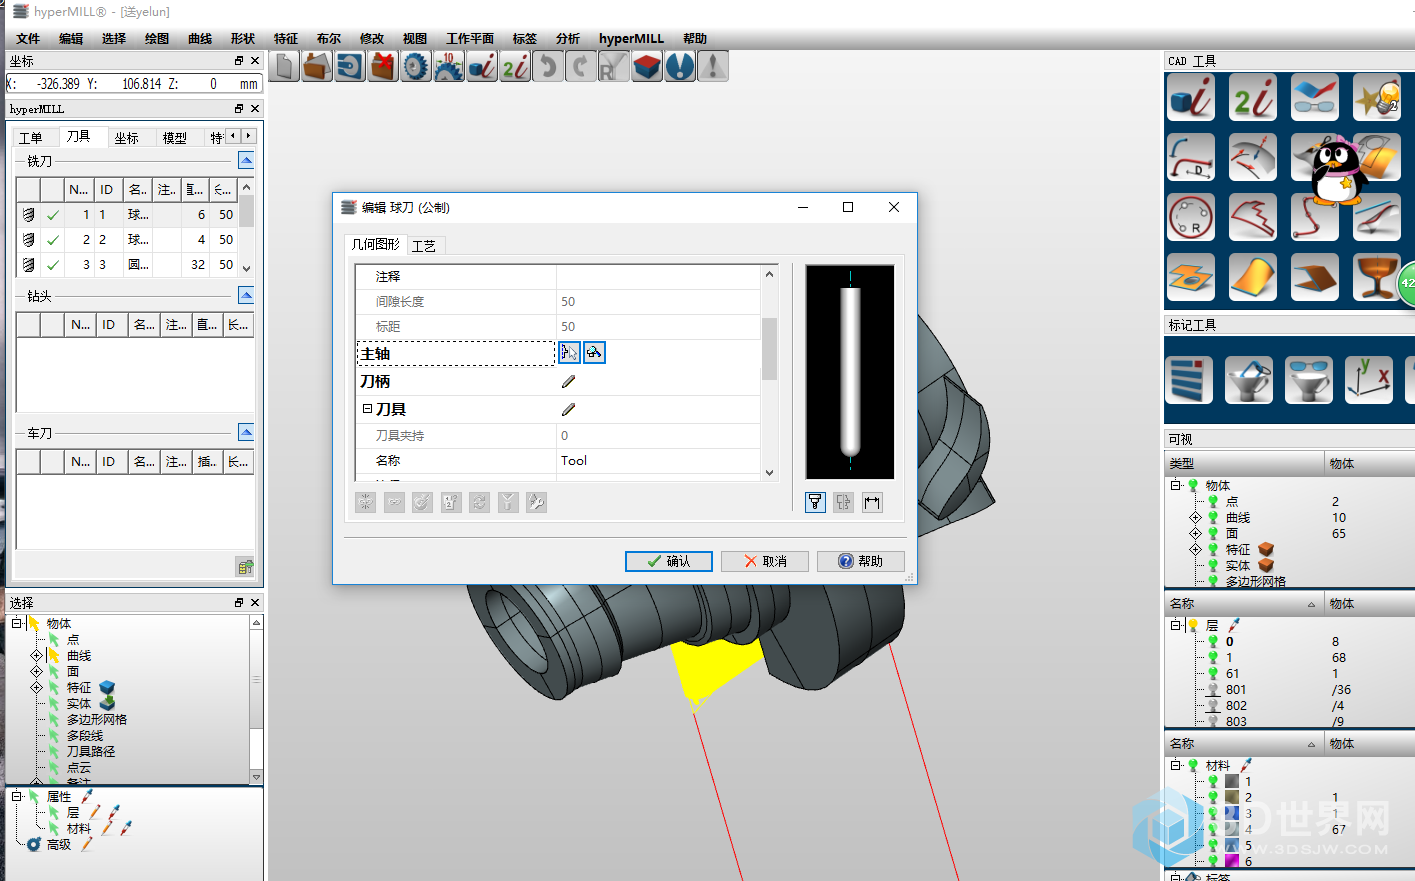
Task: Click the XY coordinate axes marking tool
Action: pos(1369,380)
